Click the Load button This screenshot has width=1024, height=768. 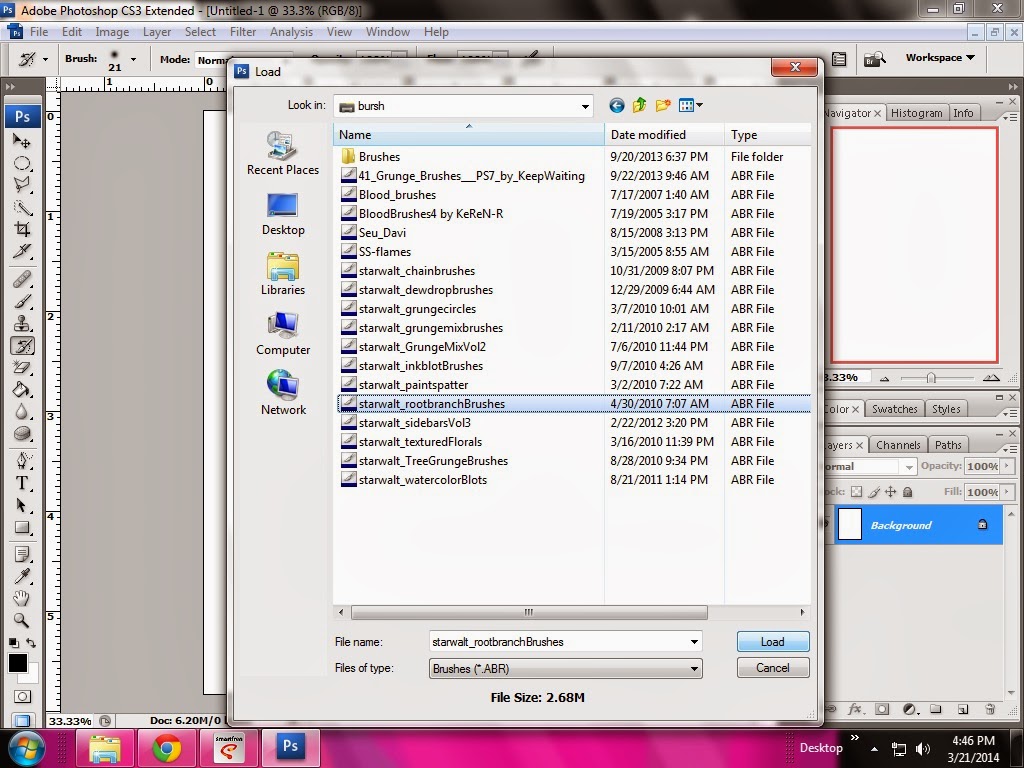[x=772, y=641]
